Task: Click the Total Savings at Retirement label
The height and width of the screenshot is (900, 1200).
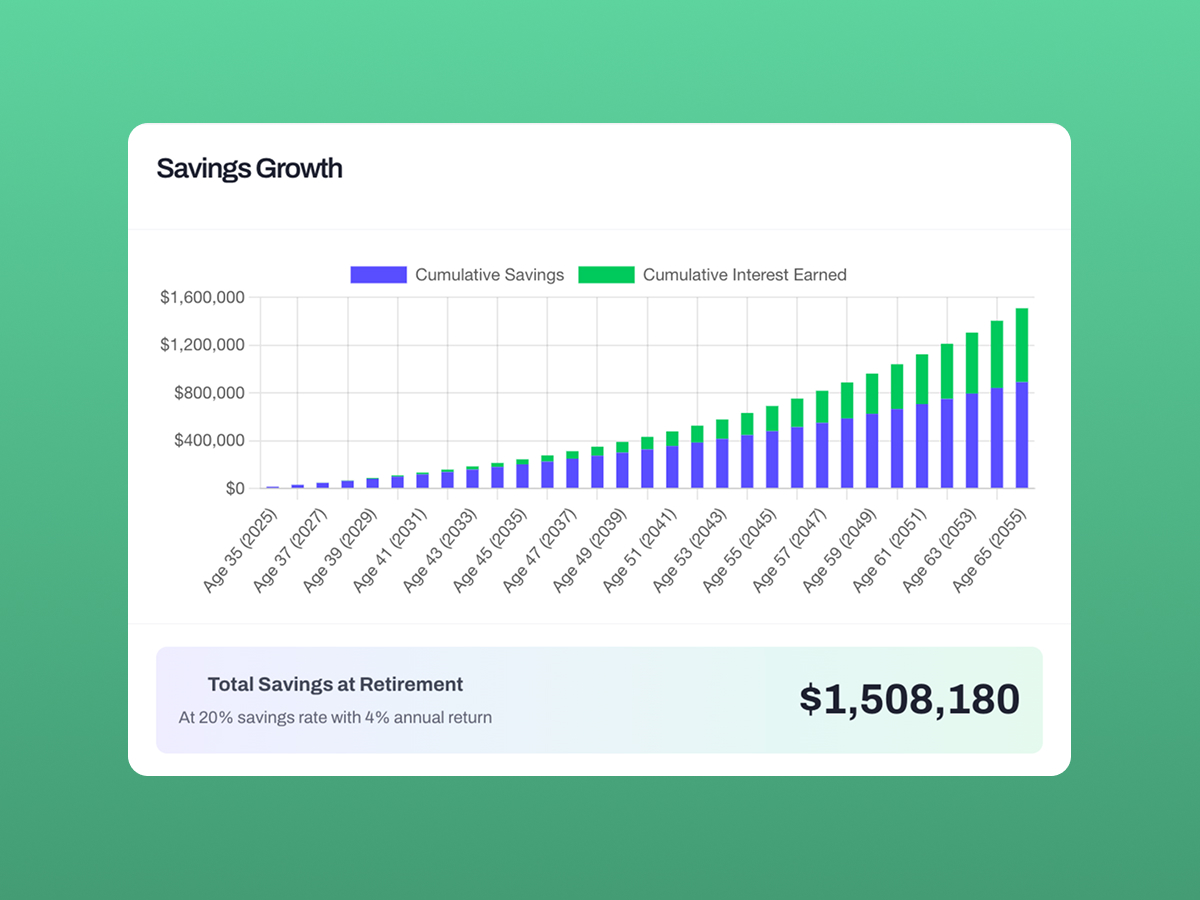Action: click(335, 685)
